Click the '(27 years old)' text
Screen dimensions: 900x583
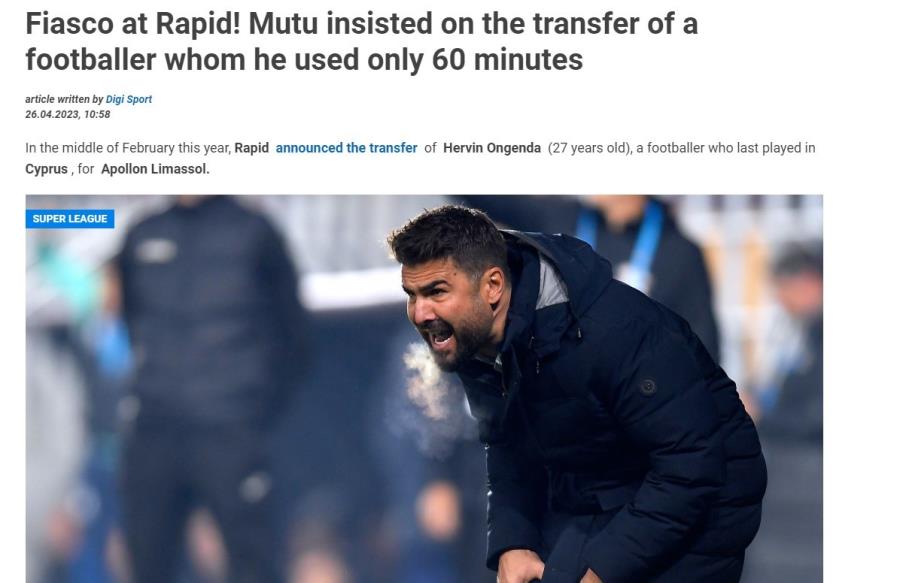tap(589, 148)
